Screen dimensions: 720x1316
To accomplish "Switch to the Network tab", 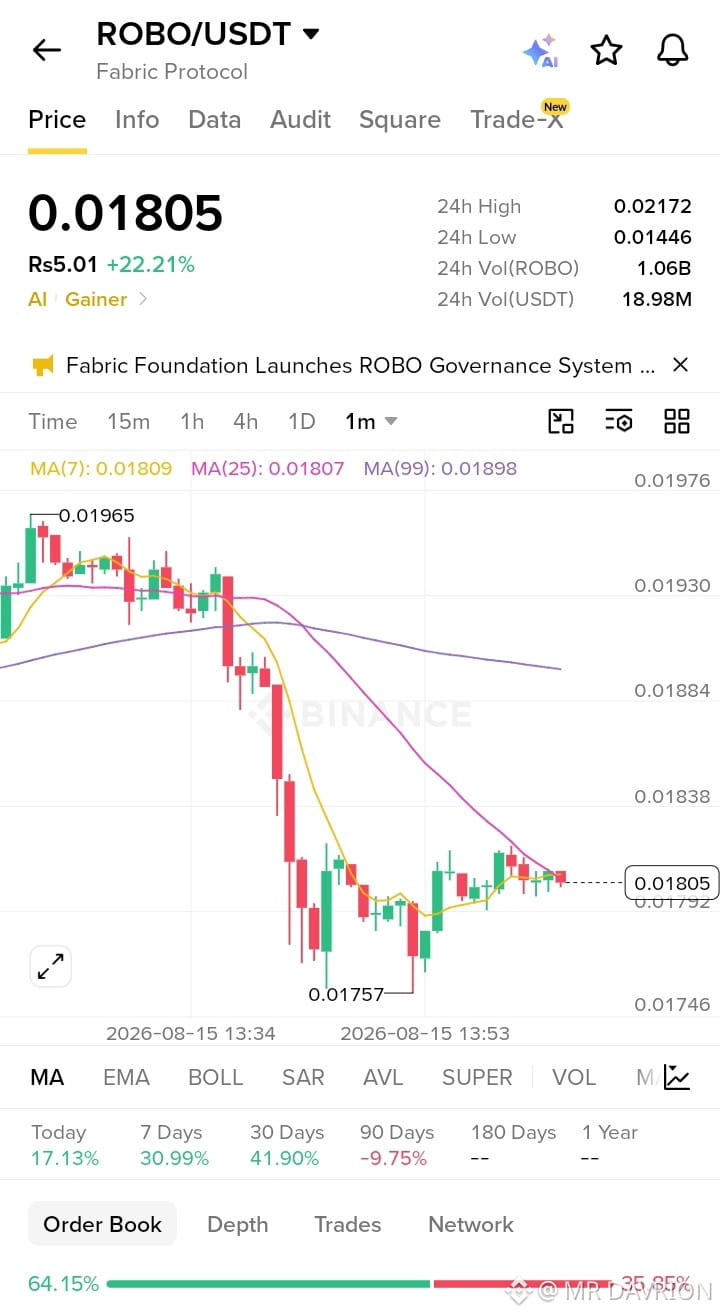I will click(470, 1224).
